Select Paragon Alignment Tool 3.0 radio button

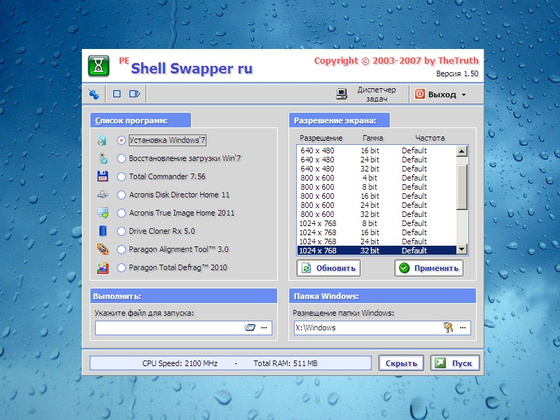121,249
